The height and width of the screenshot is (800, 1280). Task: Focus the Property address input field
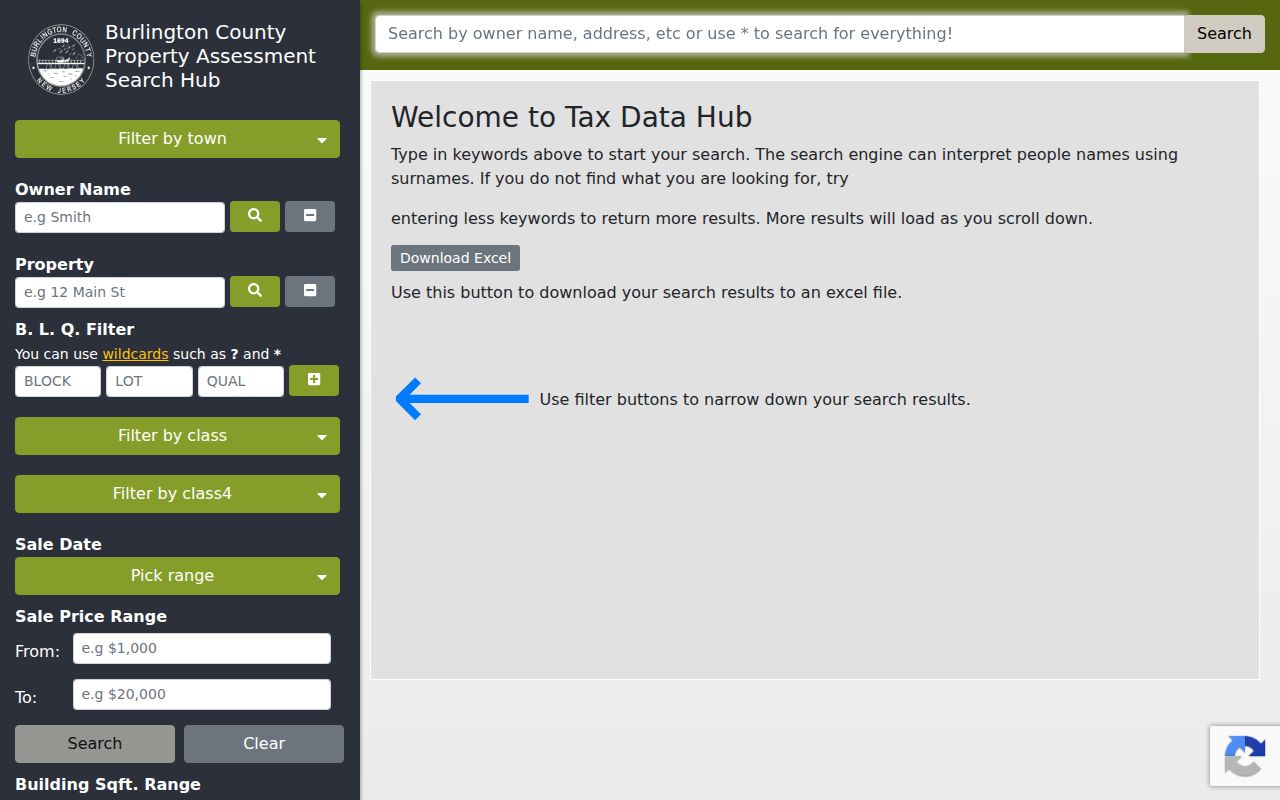[x=120, y=292]
